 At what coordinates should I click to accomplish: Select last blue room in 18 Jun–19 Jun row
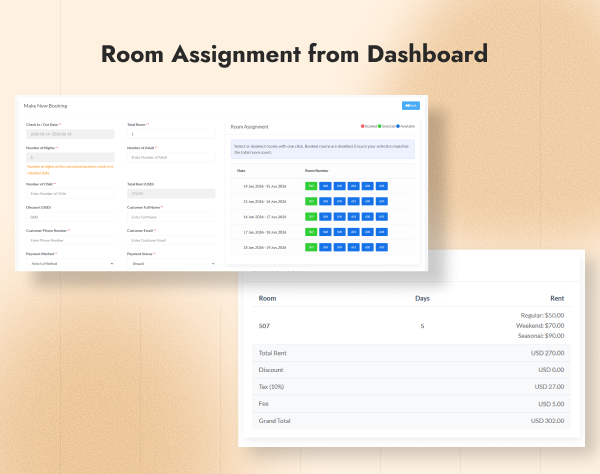tap(382, 247)
